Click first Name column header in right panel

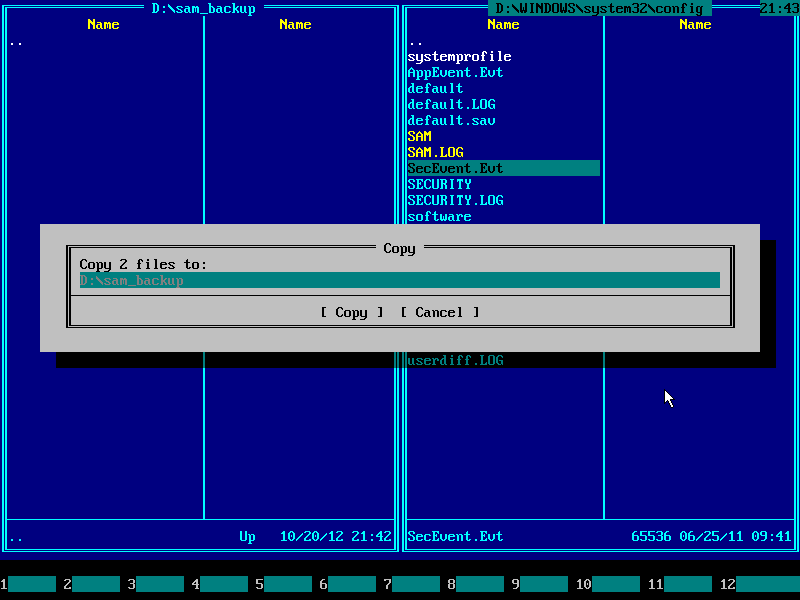coord(504,24)
